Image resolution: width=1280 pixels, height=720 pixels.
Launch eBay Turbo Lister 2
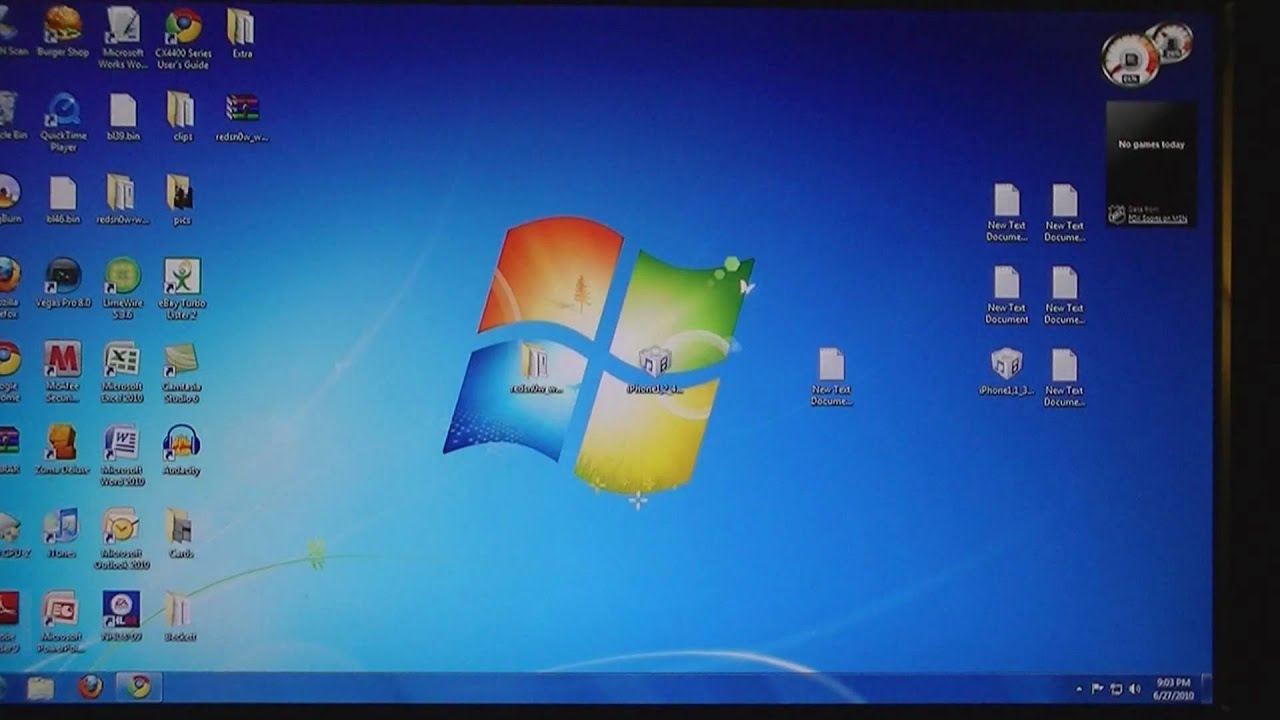(x=182, y=288)
